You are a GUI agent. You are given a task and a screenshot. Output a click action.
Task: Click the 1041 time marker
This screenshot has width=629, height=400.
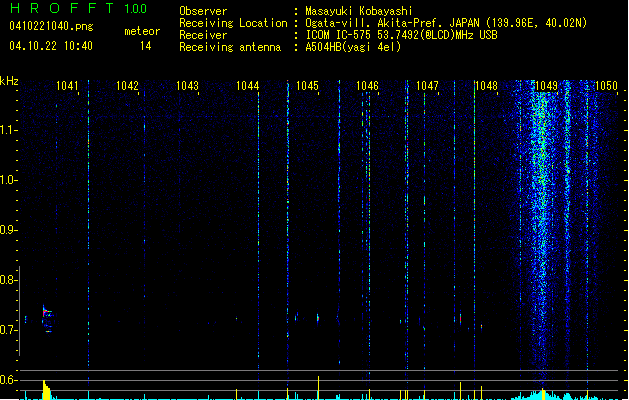(x=67, y=85)
